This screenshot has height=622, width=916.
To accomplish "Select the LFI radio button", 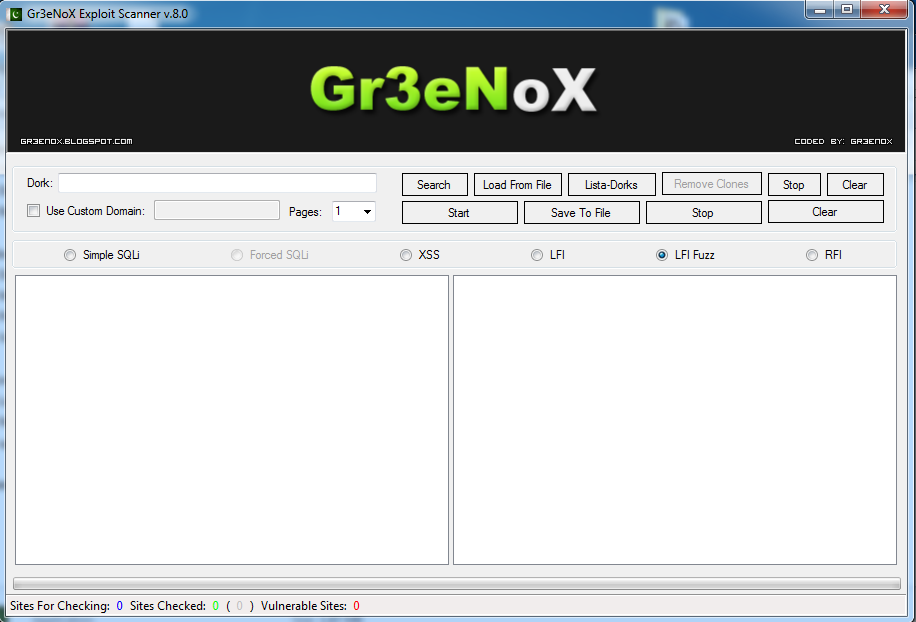I will click(x=537, y=255).
